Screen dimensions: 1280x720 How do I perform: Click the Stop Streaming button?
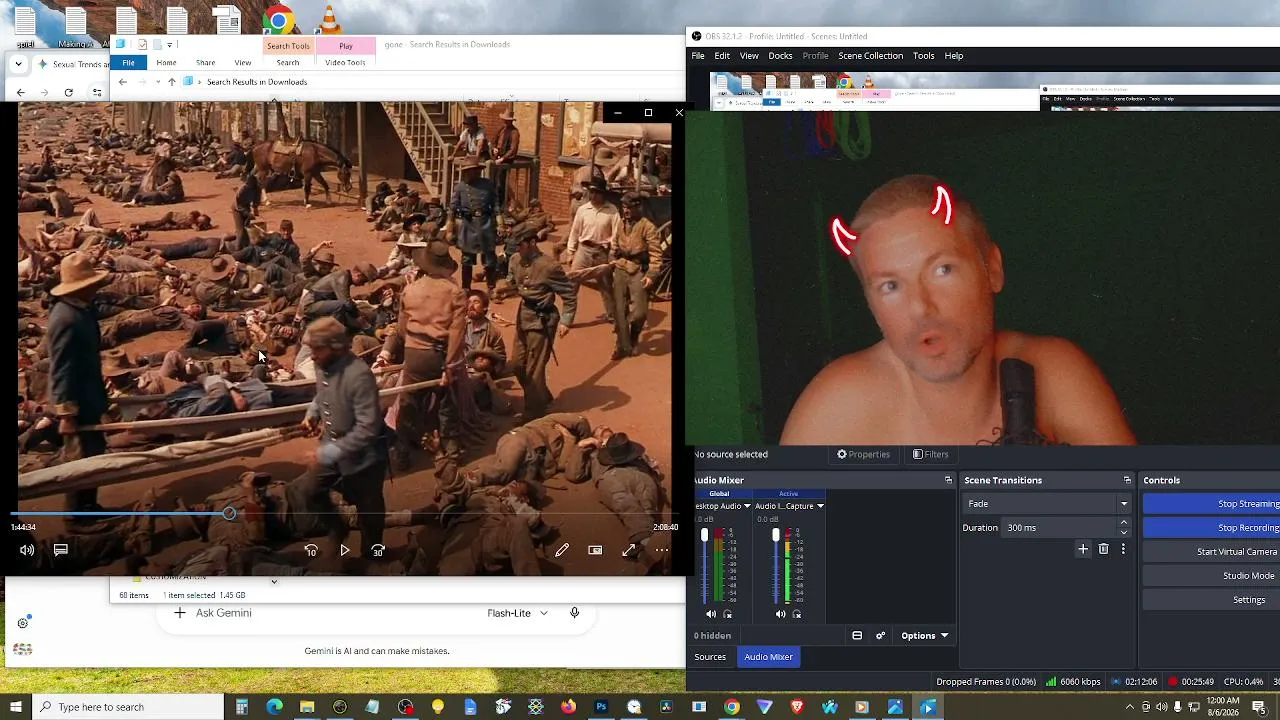[x=1212, y=504]
